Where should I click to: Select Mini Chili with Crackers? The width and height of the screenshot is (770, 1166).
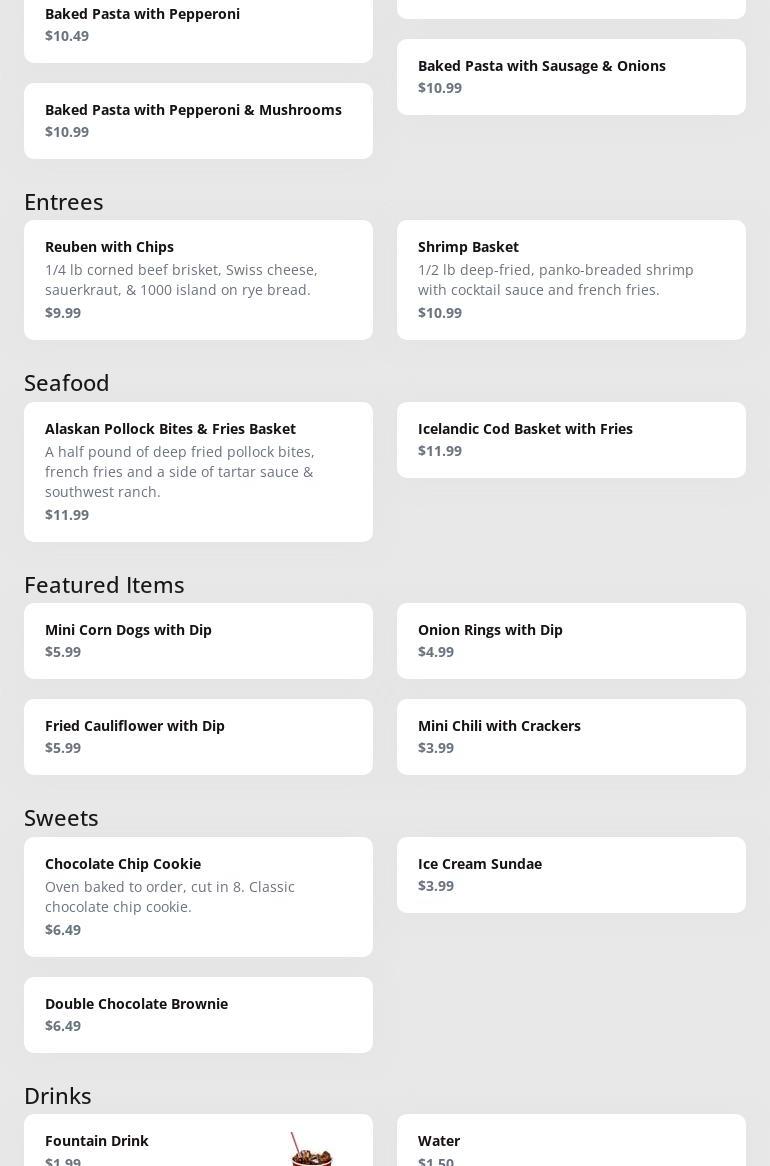(x=571, y=737)
